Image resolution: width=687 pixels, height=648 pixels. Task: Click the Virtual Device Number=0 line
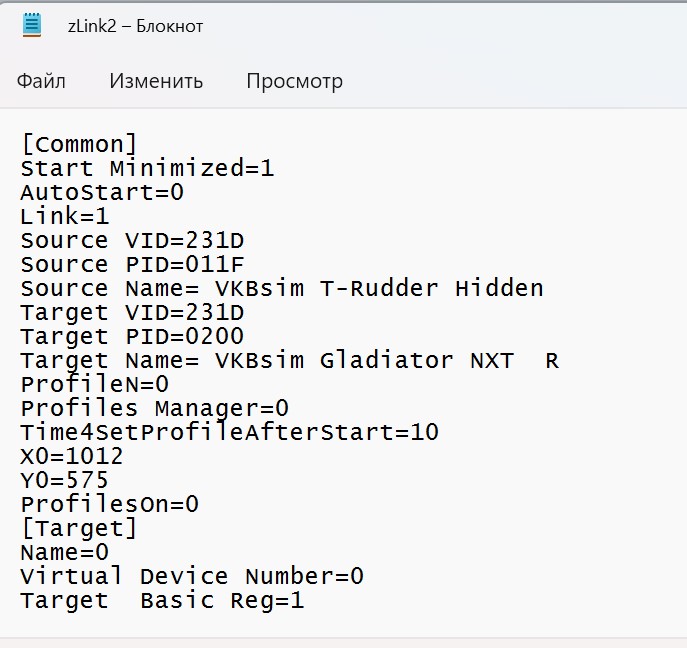(192, 576)
